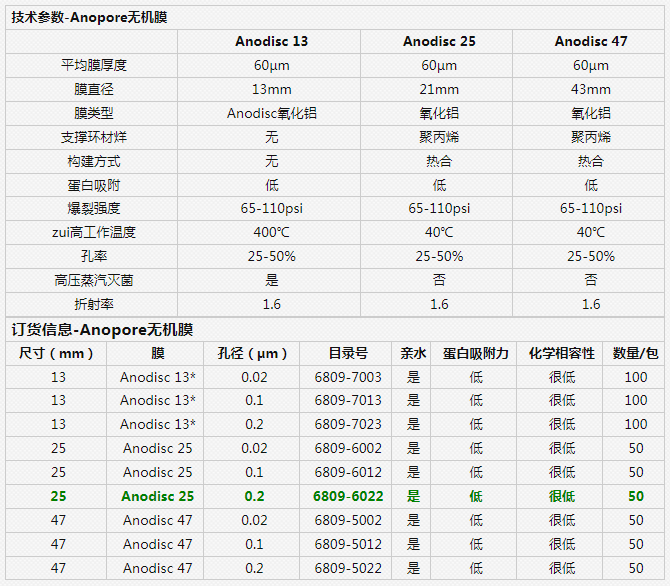Click the 13mm diameter cell
Screen dimensions: 670x586
pos(271,89)
